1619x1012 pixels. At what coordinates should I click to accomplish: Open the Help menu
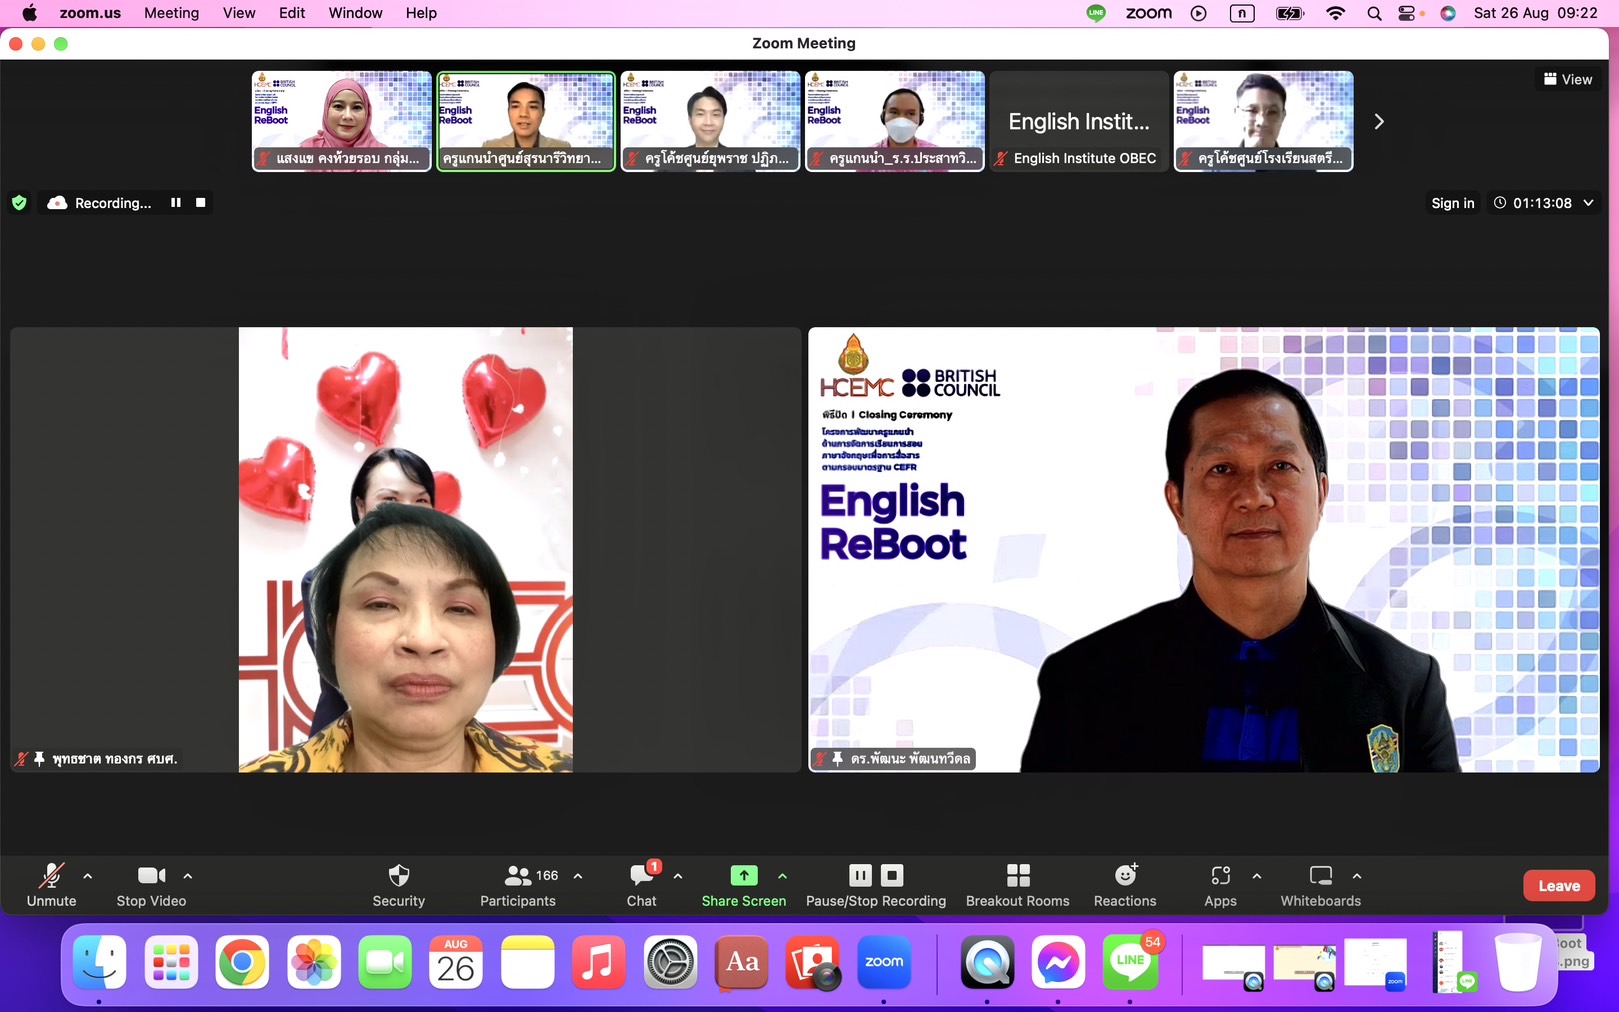(x=421, y=13)
